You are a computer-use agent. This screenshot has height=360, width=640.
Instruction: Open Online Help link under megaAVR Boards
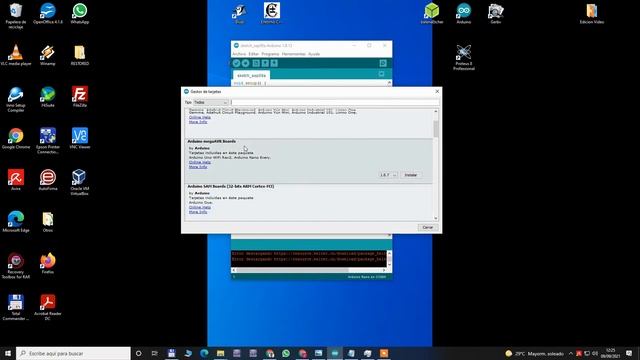coord(200,162)
